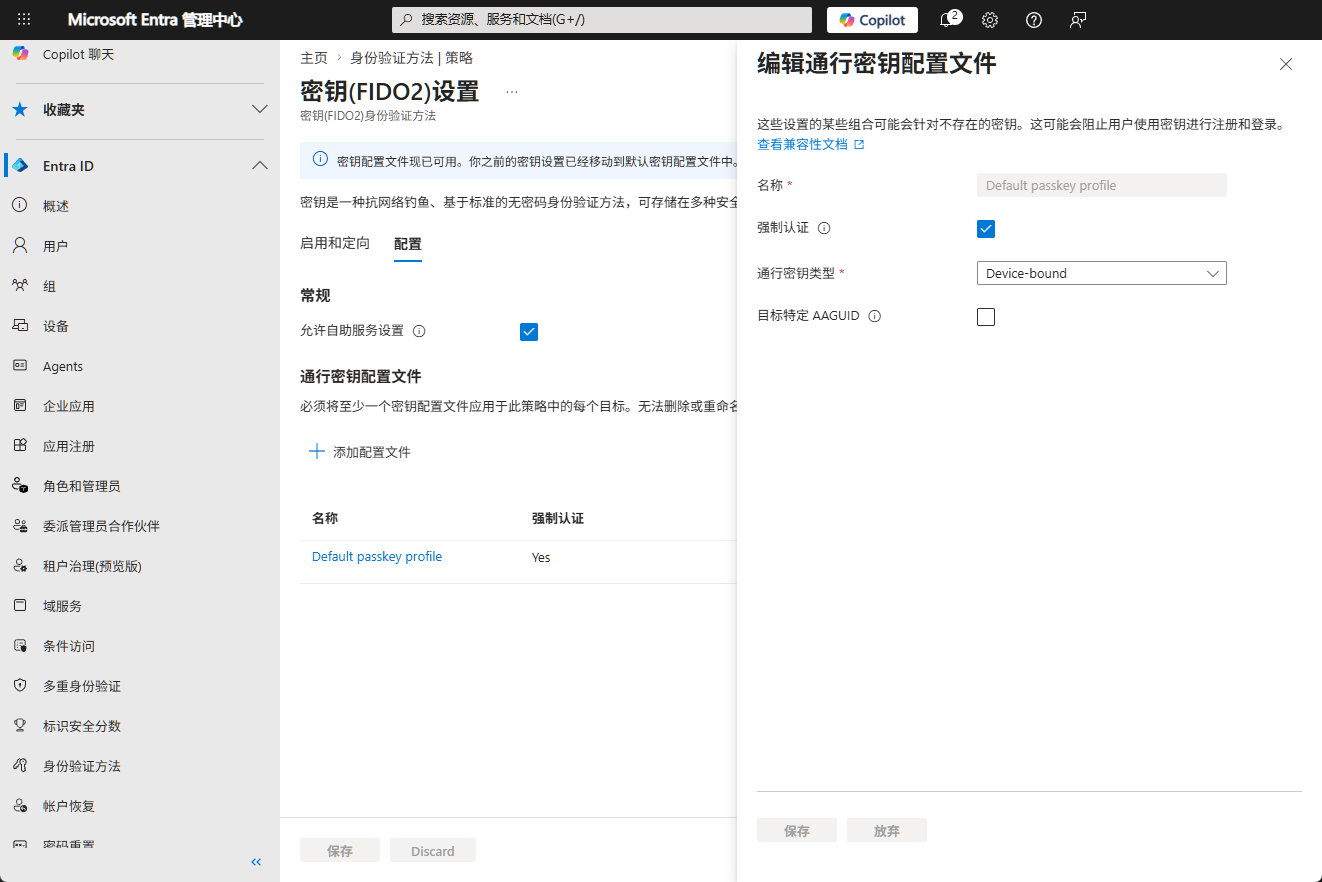This screenshot has height=882, width=1322.
Task: Click the 收藏夹 star icon
Action: 20,110
